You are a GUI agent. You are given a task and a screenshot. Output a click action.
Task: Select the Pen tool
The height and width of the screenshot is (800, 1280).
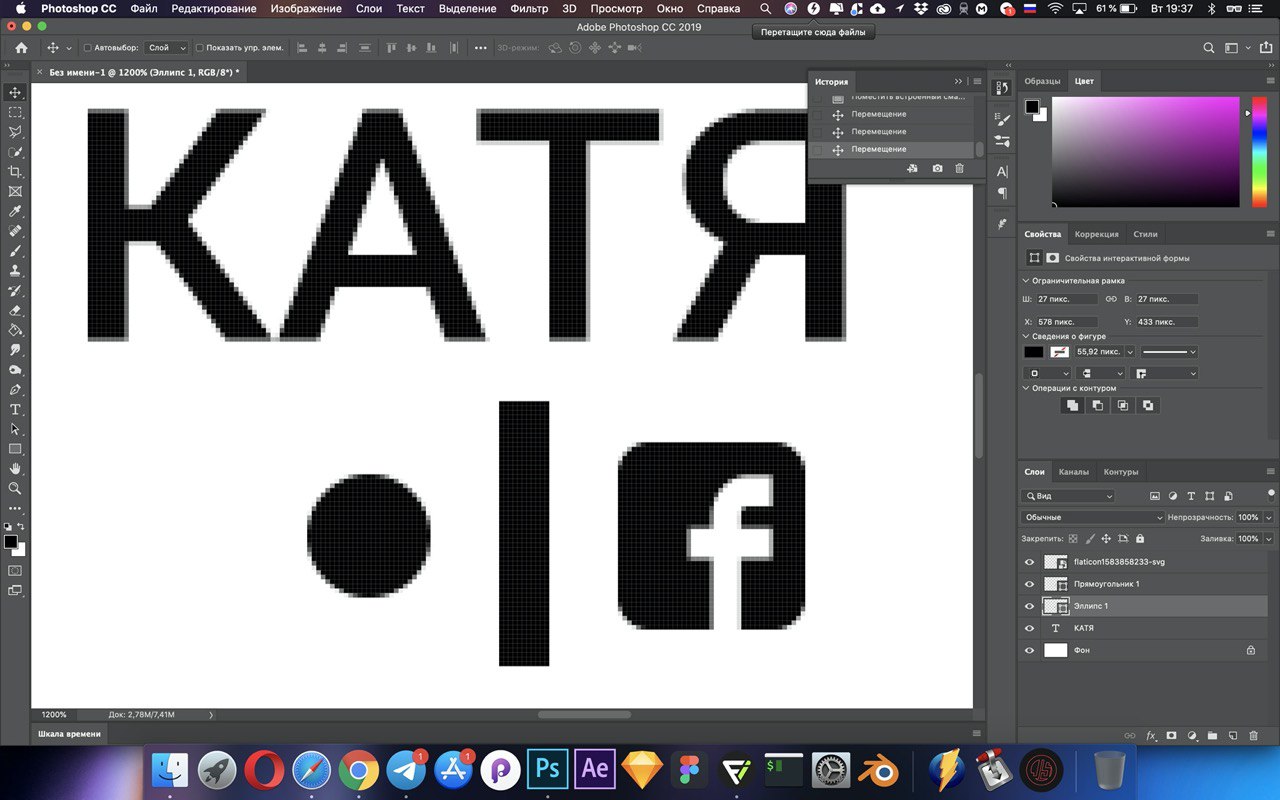coord(15,390)
